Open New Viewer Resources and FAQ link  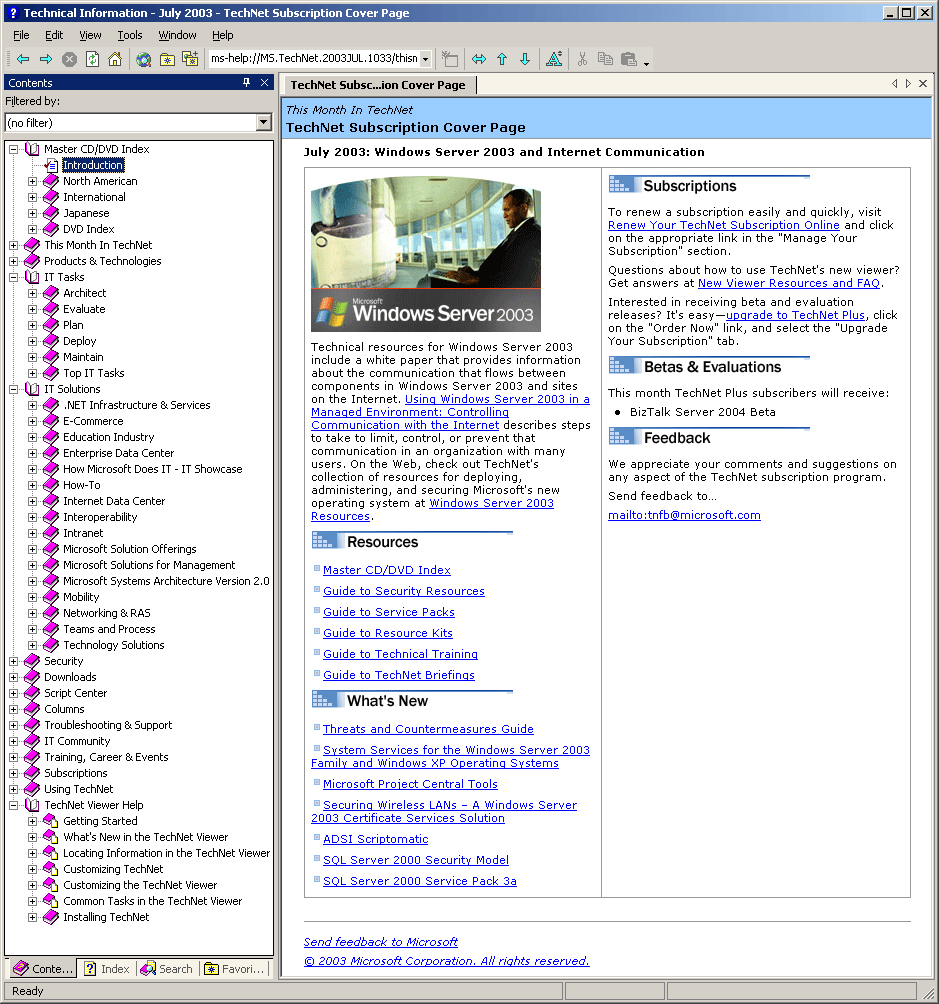click(x=789, y=283)
